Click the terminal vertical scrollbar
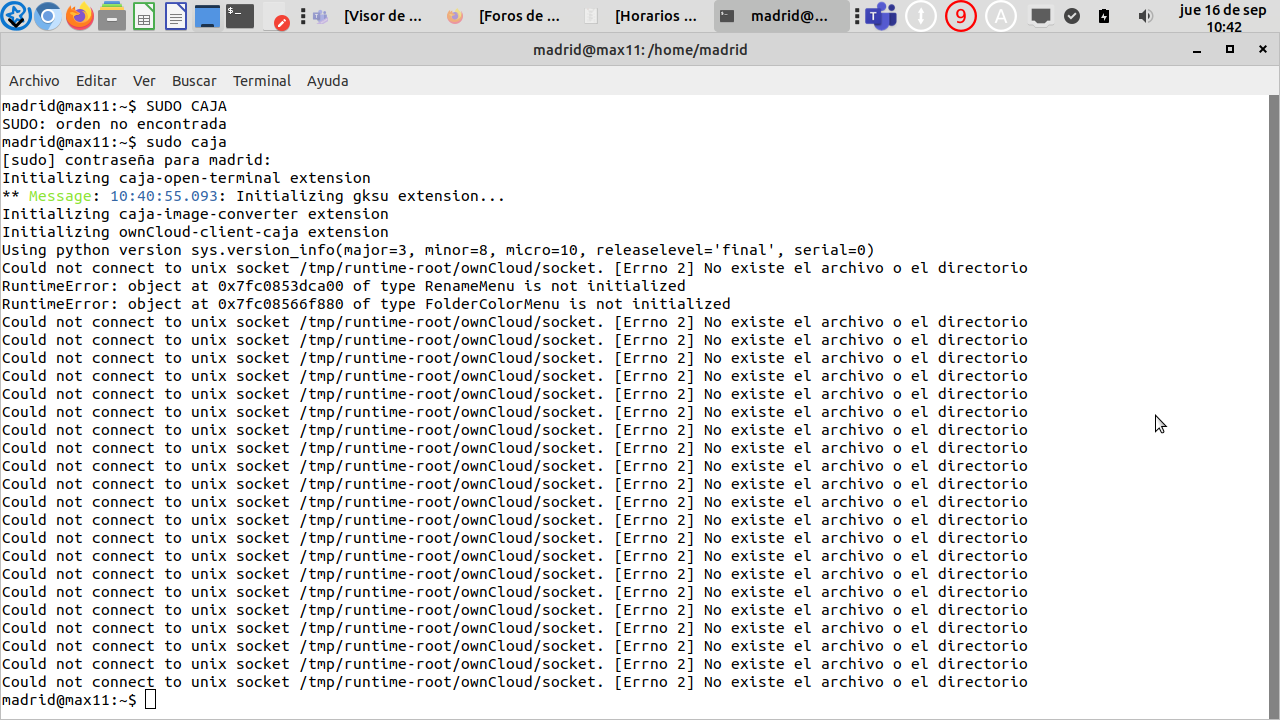The image size is (1280, 720). (1273, 400)
